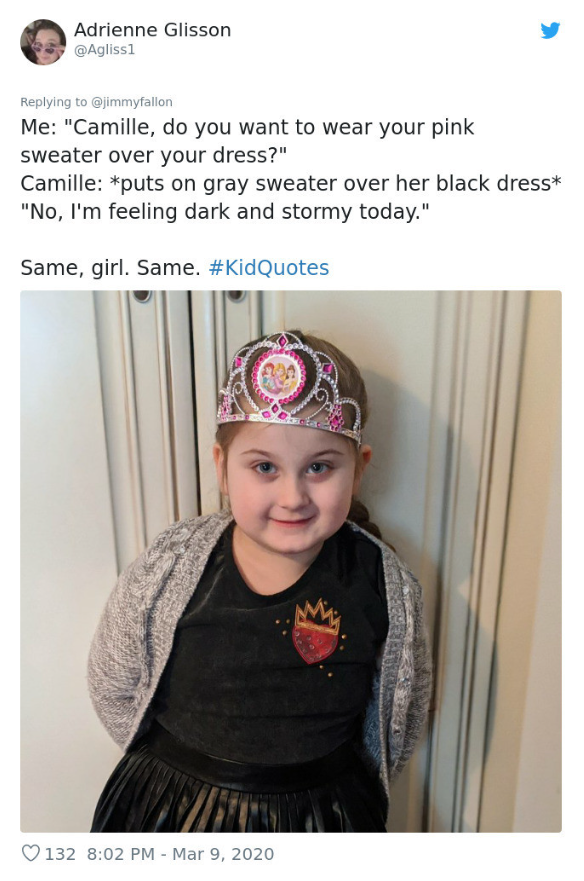Open the 8:02 PM timestamp

120,854
